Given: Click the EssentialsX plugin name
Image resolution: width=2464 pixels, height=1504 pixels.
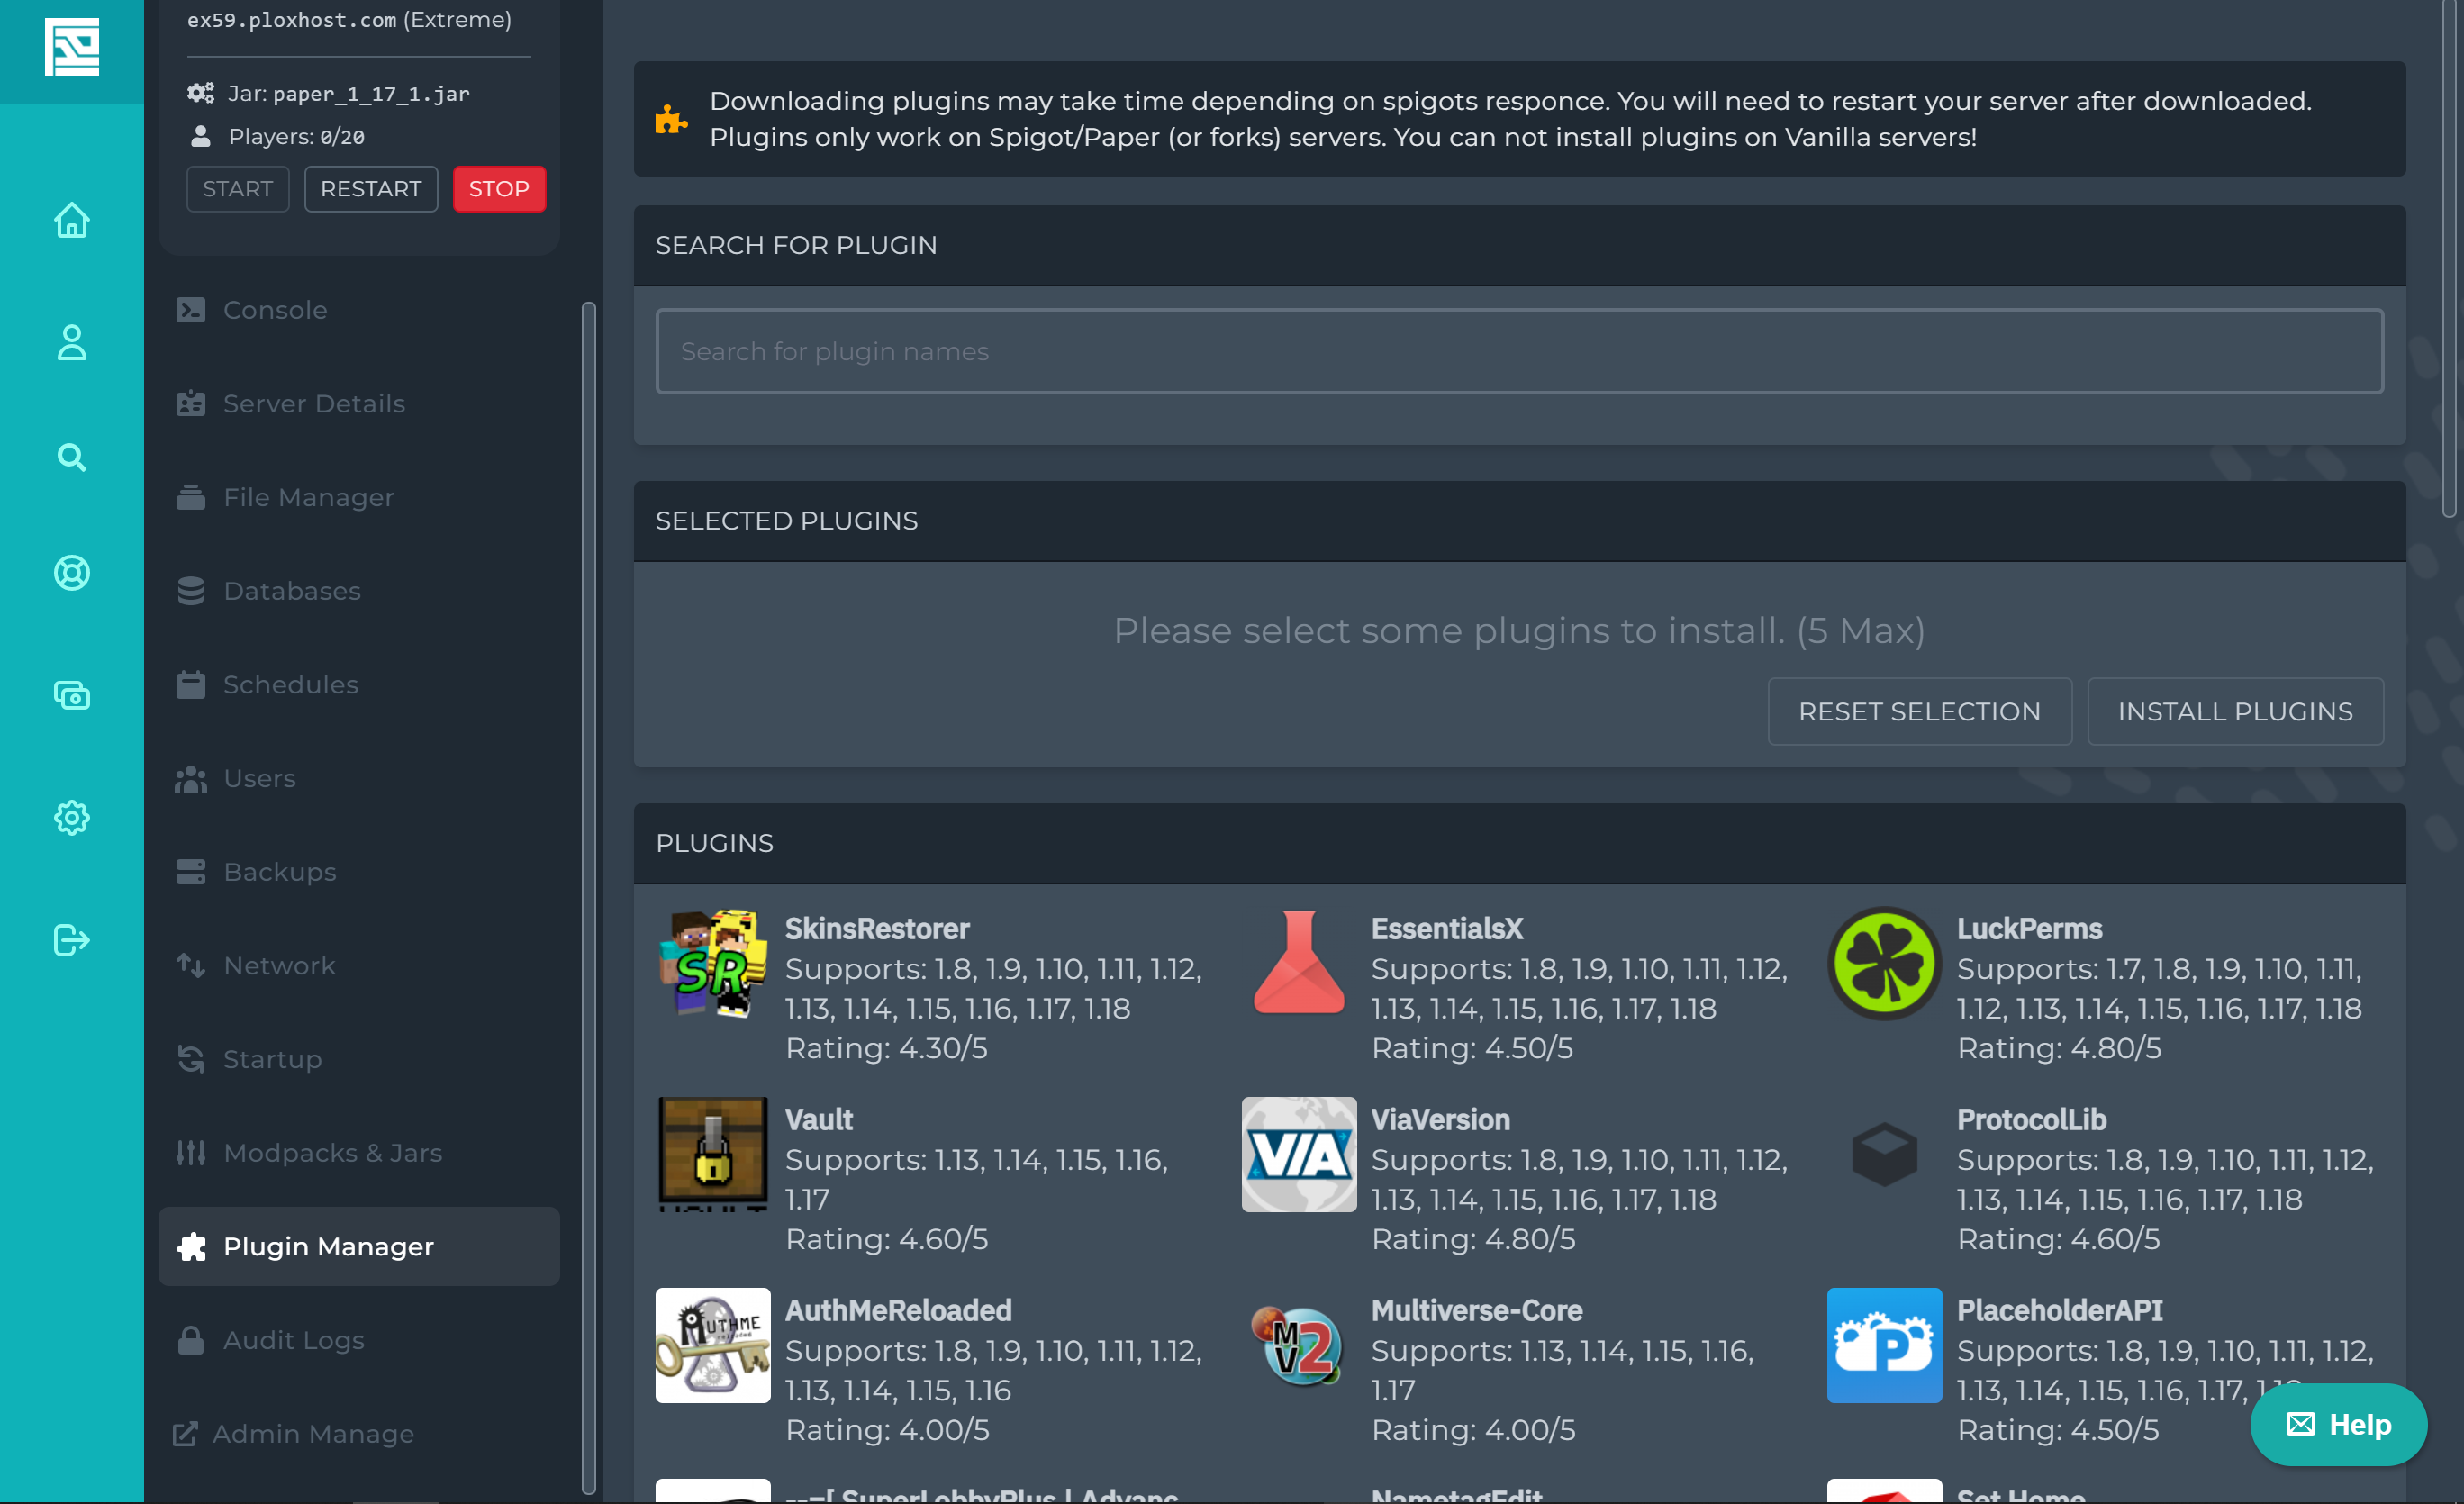Looking at the screenshot, I should [1447, 929].
